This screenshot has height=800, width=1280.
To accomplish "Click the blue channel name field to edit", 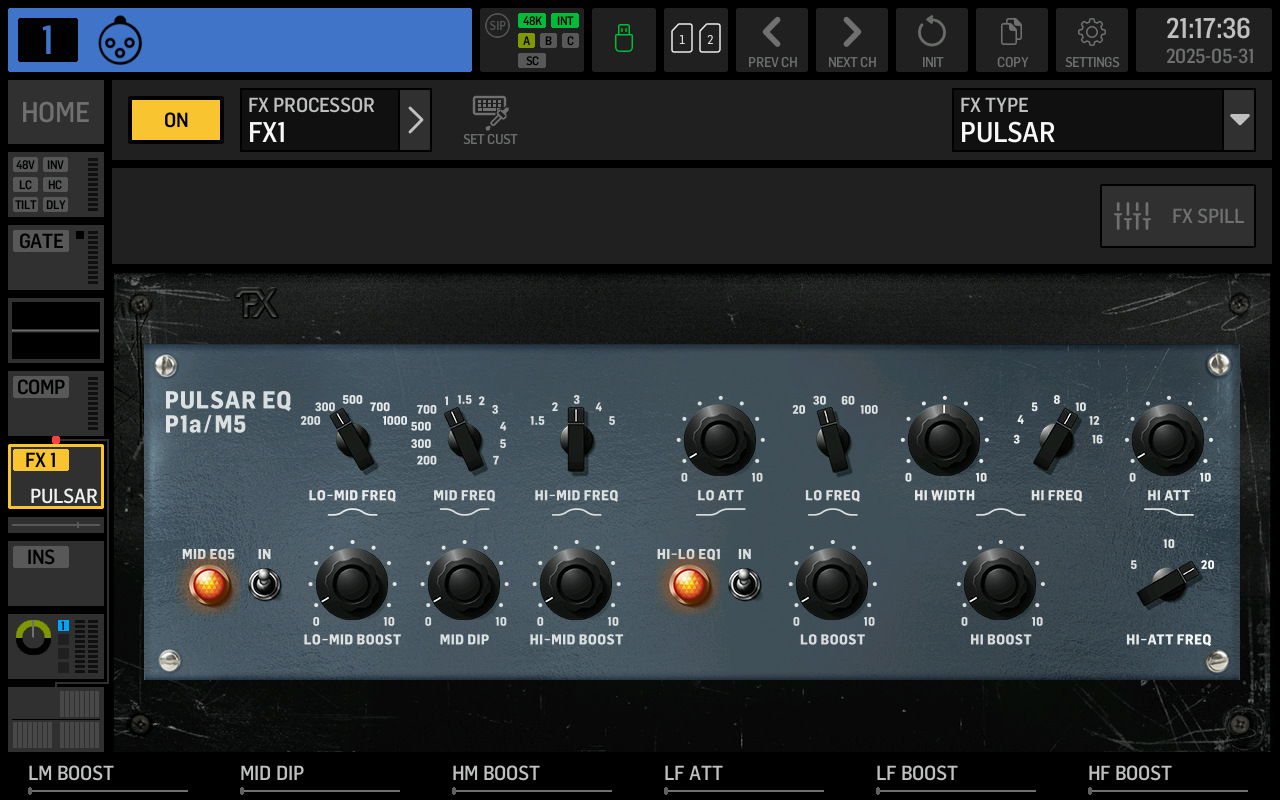I will click(x=300, y=40).
